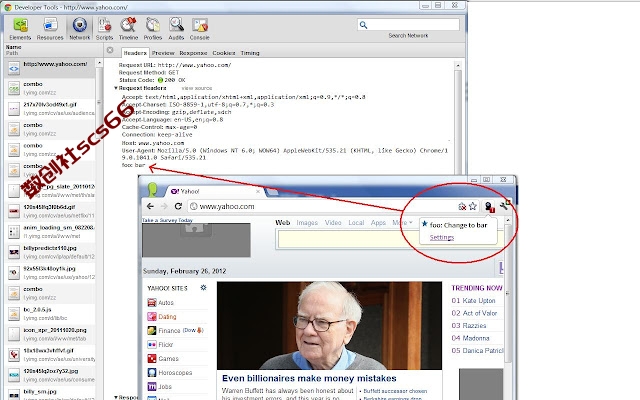Image resolution: width=640 pixels, height=400 pixels.
Task: Bookmark the page with star icon
Action: point(473,206)
